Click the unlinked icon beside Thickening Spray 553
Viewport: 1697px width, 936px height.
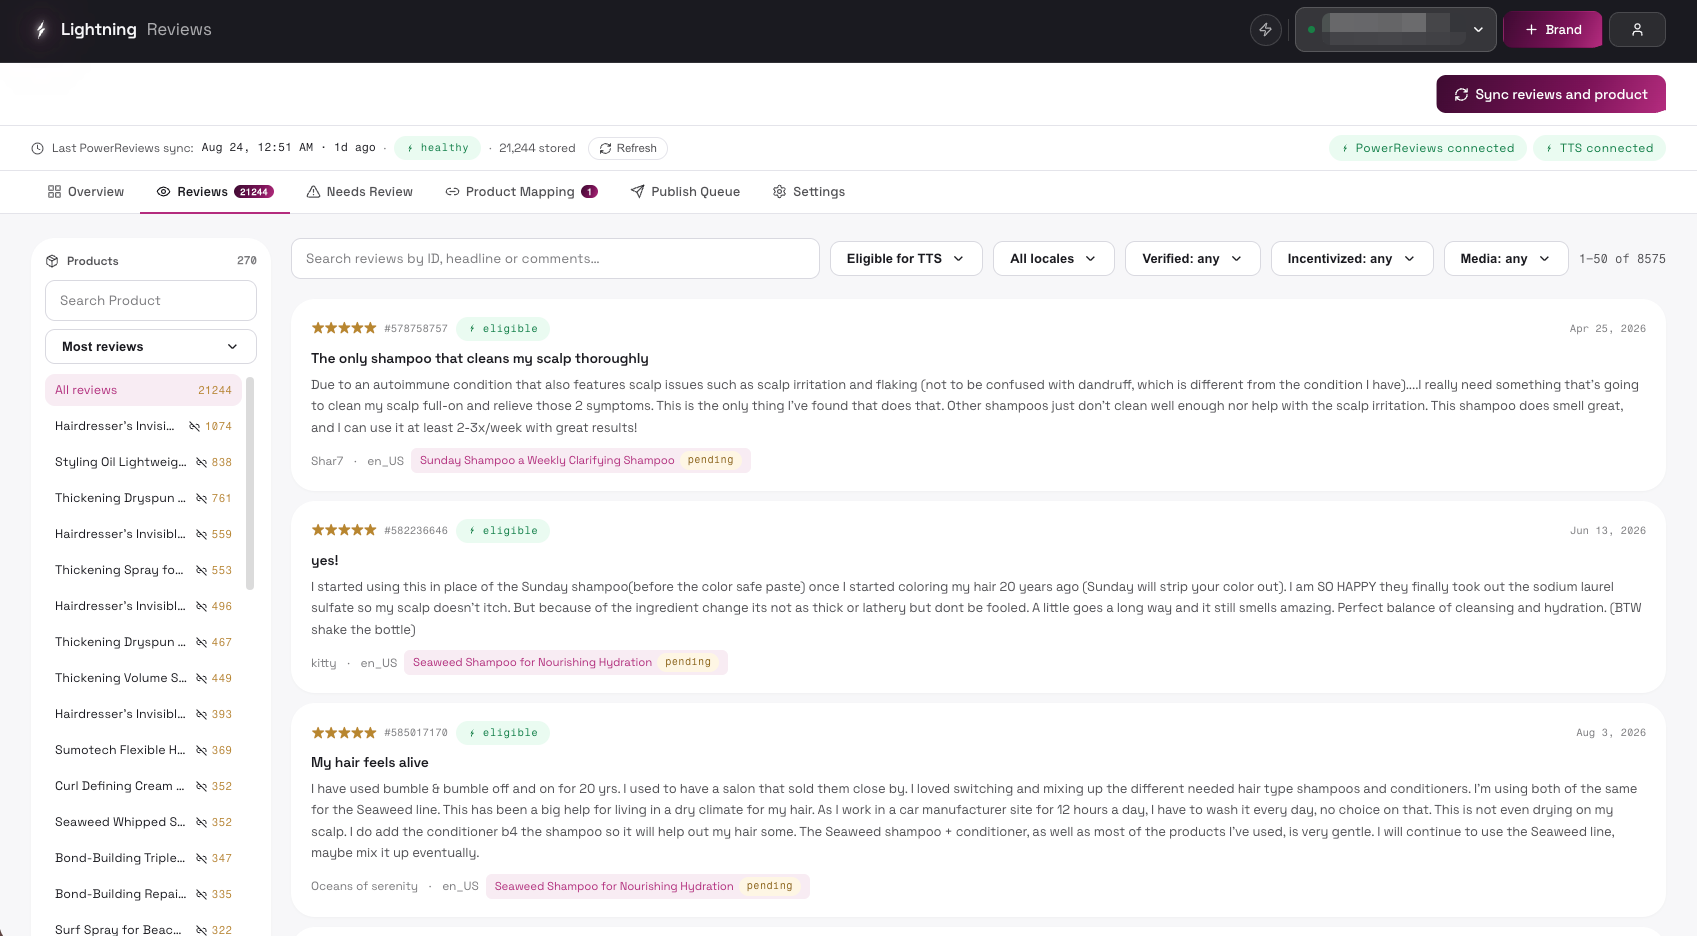coord(202,570)
